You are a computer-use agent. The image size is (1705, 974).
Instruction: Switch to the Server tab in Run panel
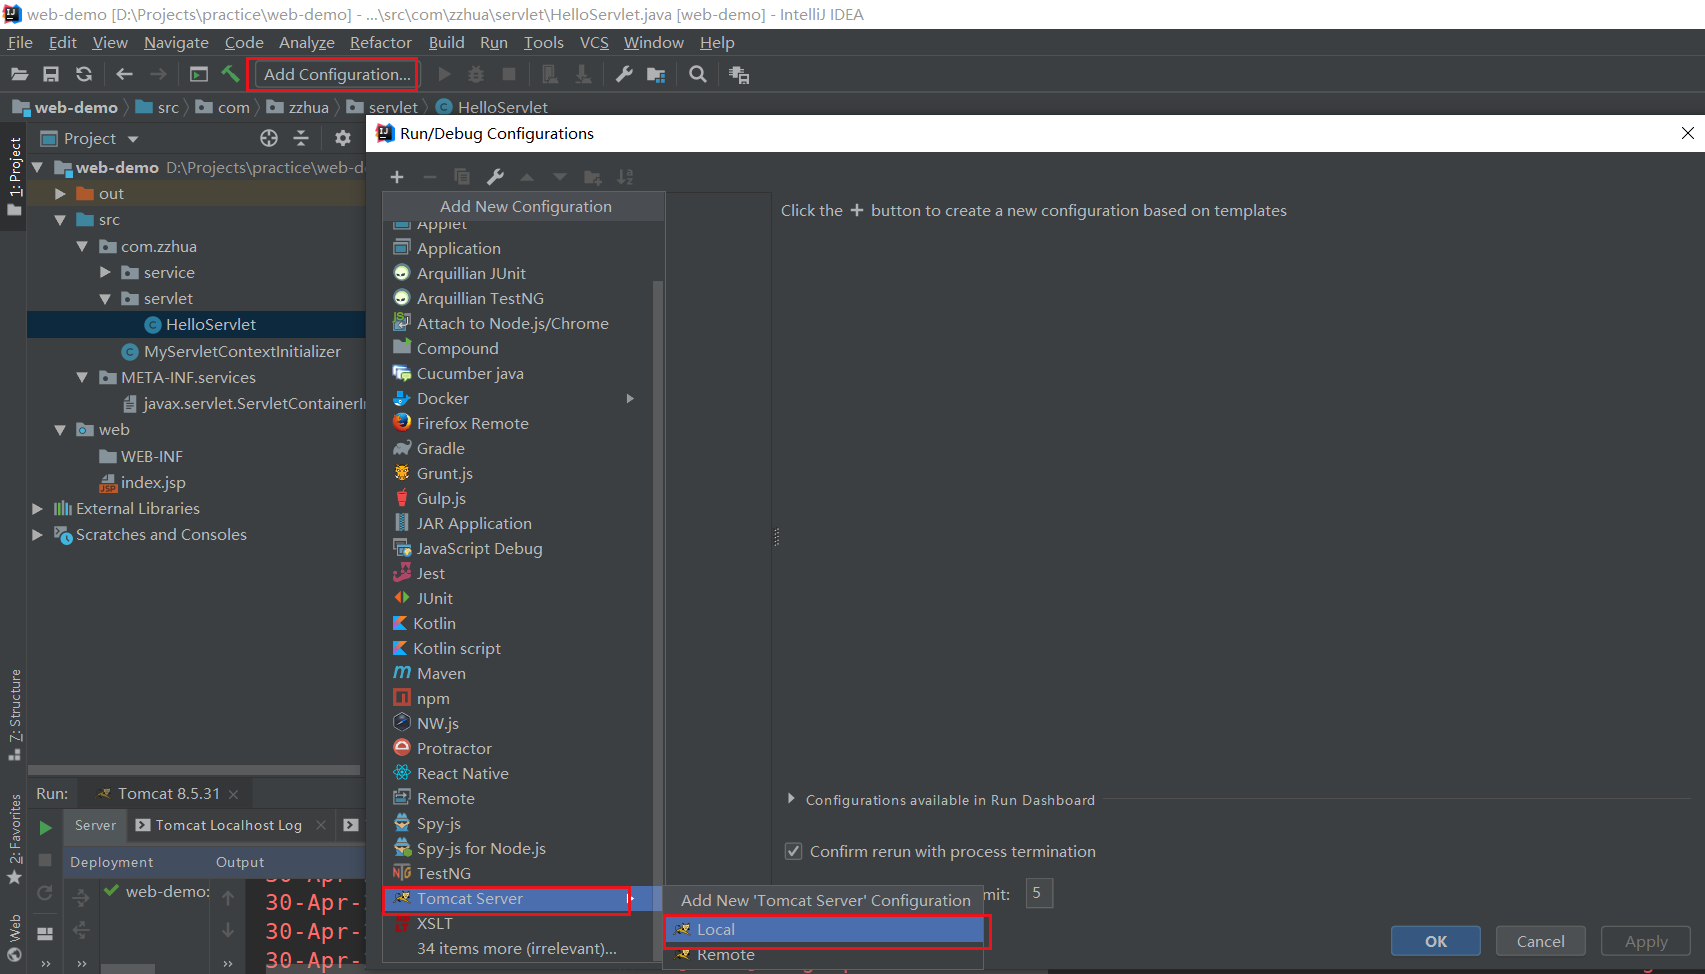pos(95,825)
